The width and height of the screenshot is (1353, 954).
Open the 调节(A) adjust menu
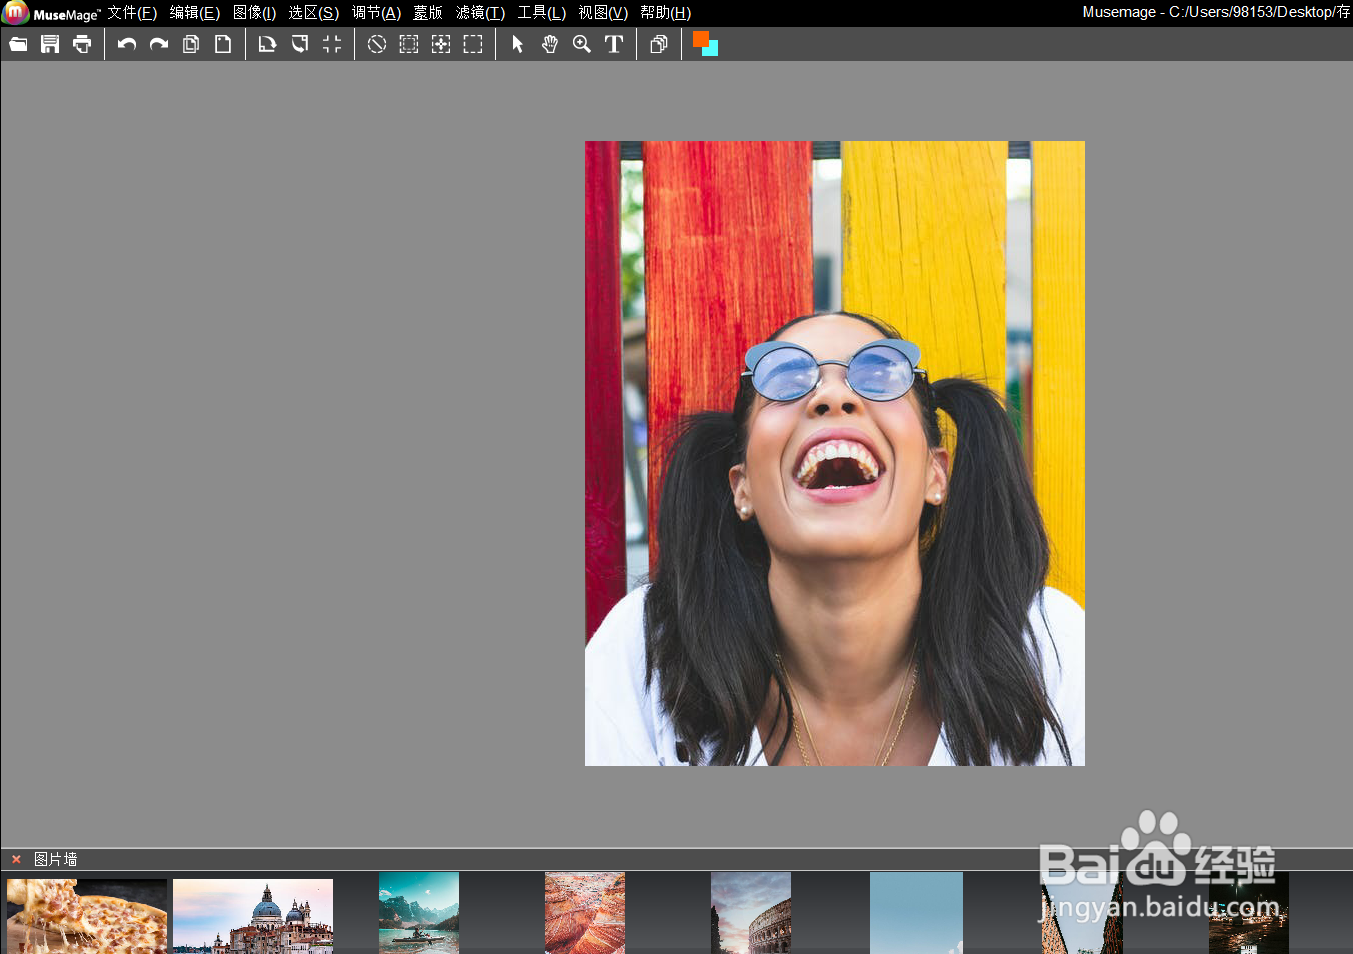(x=376, y=13)
